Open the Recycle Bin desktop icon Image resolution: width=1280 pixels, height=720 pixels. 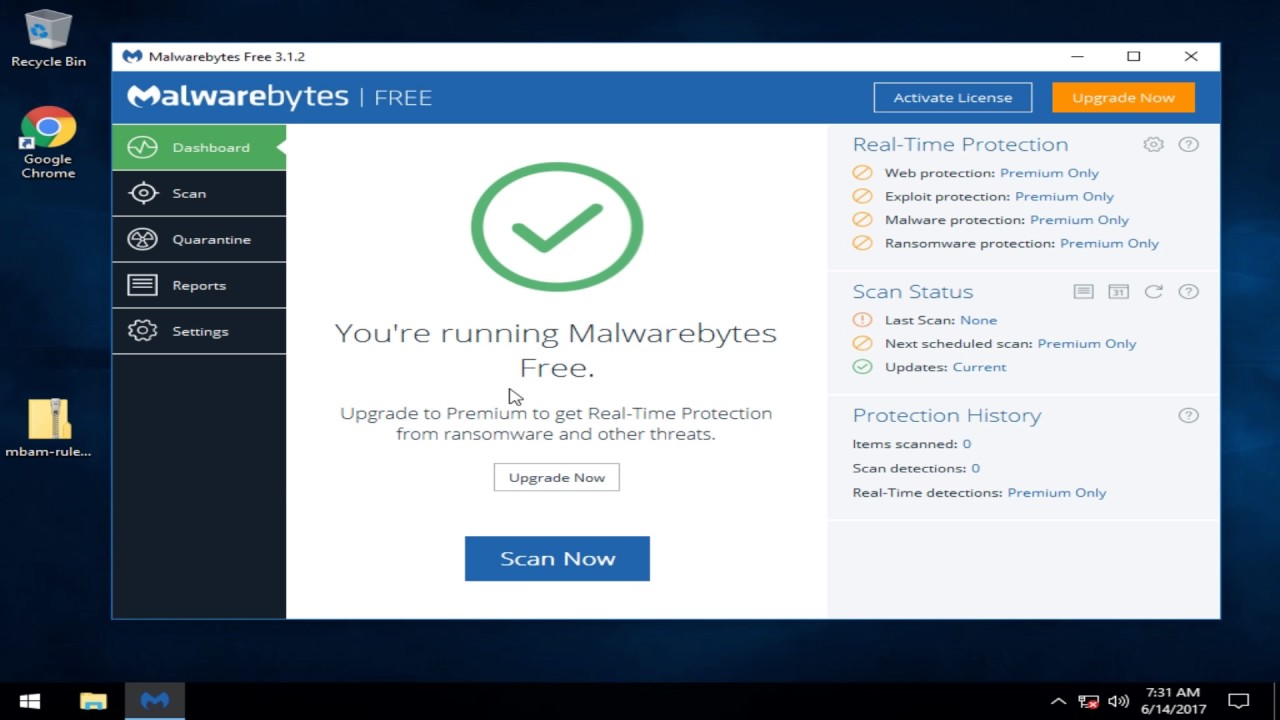(48, 38)
